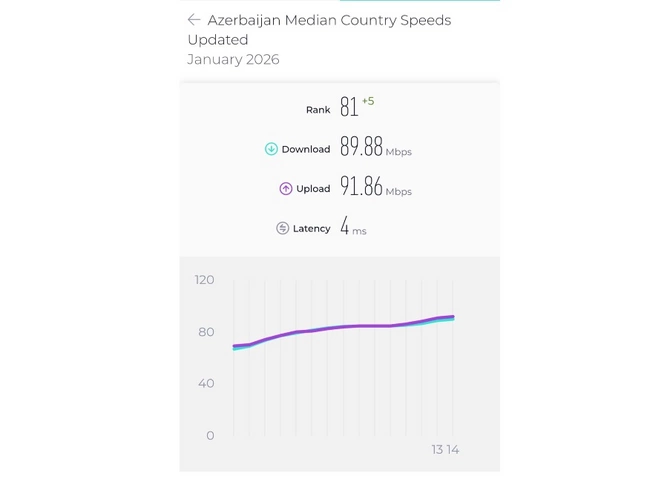Click the 4 ms latency value
The image size is (670, 479).
coord(345,227)
